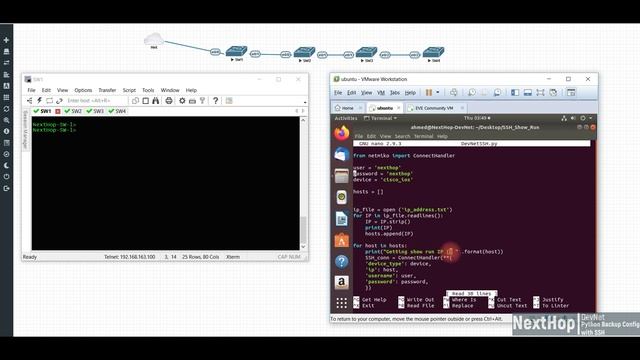
Task: Switch to the SW3 session tab
Action: coord(95,111)
